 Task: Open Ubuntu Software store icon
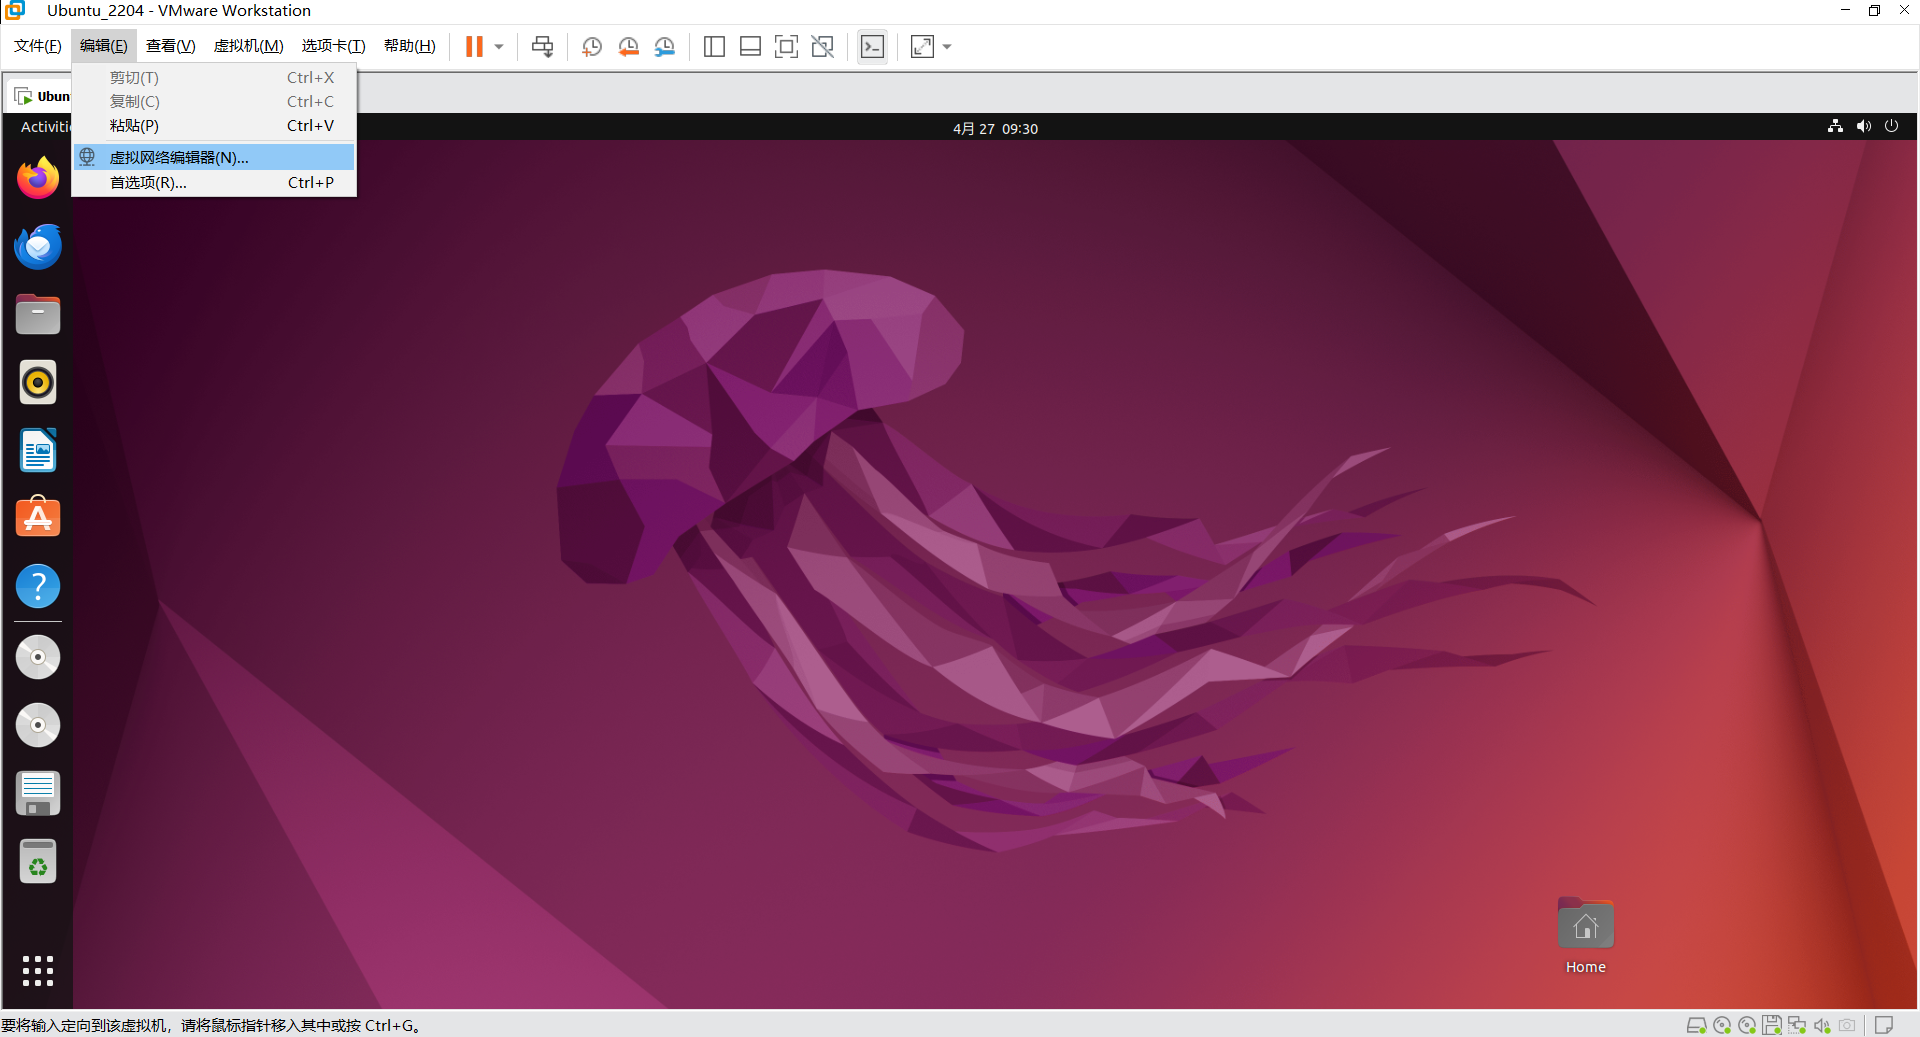coord(38,518)
